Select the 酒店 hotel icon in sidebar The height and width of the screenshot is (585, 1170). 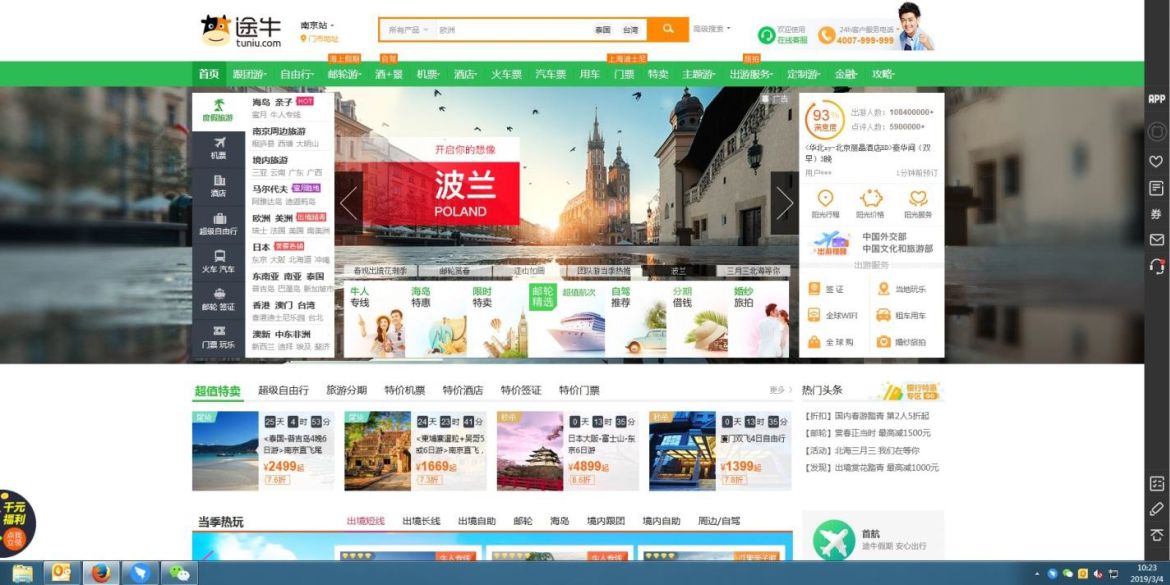pos(218,185)
